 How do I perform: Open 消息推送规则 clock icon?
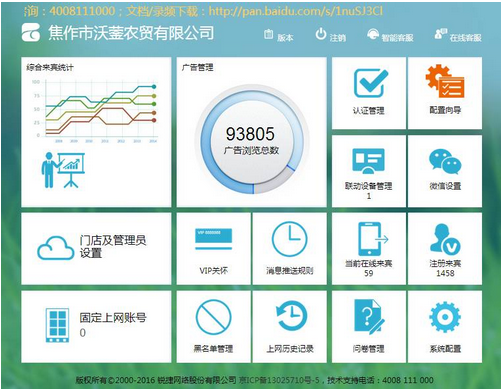[x=290, y=239]
